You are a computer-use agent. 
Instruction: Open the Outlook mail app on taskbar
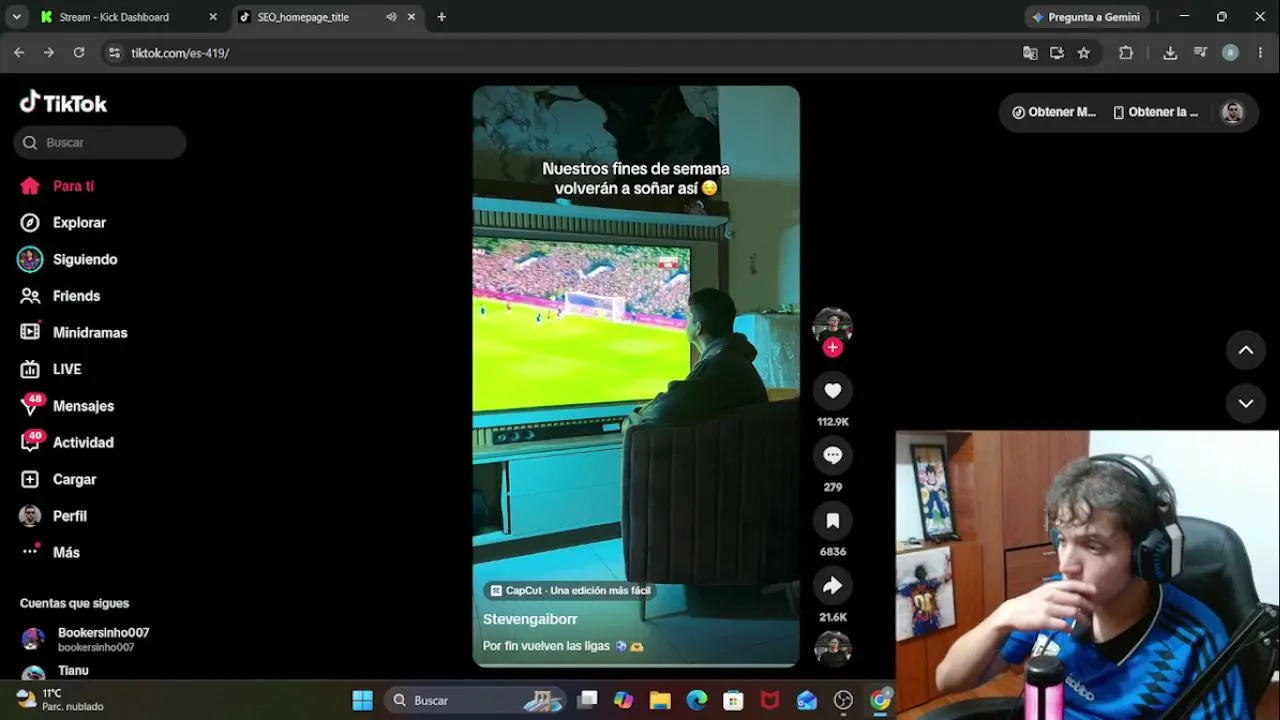click(x=807, y=700)
